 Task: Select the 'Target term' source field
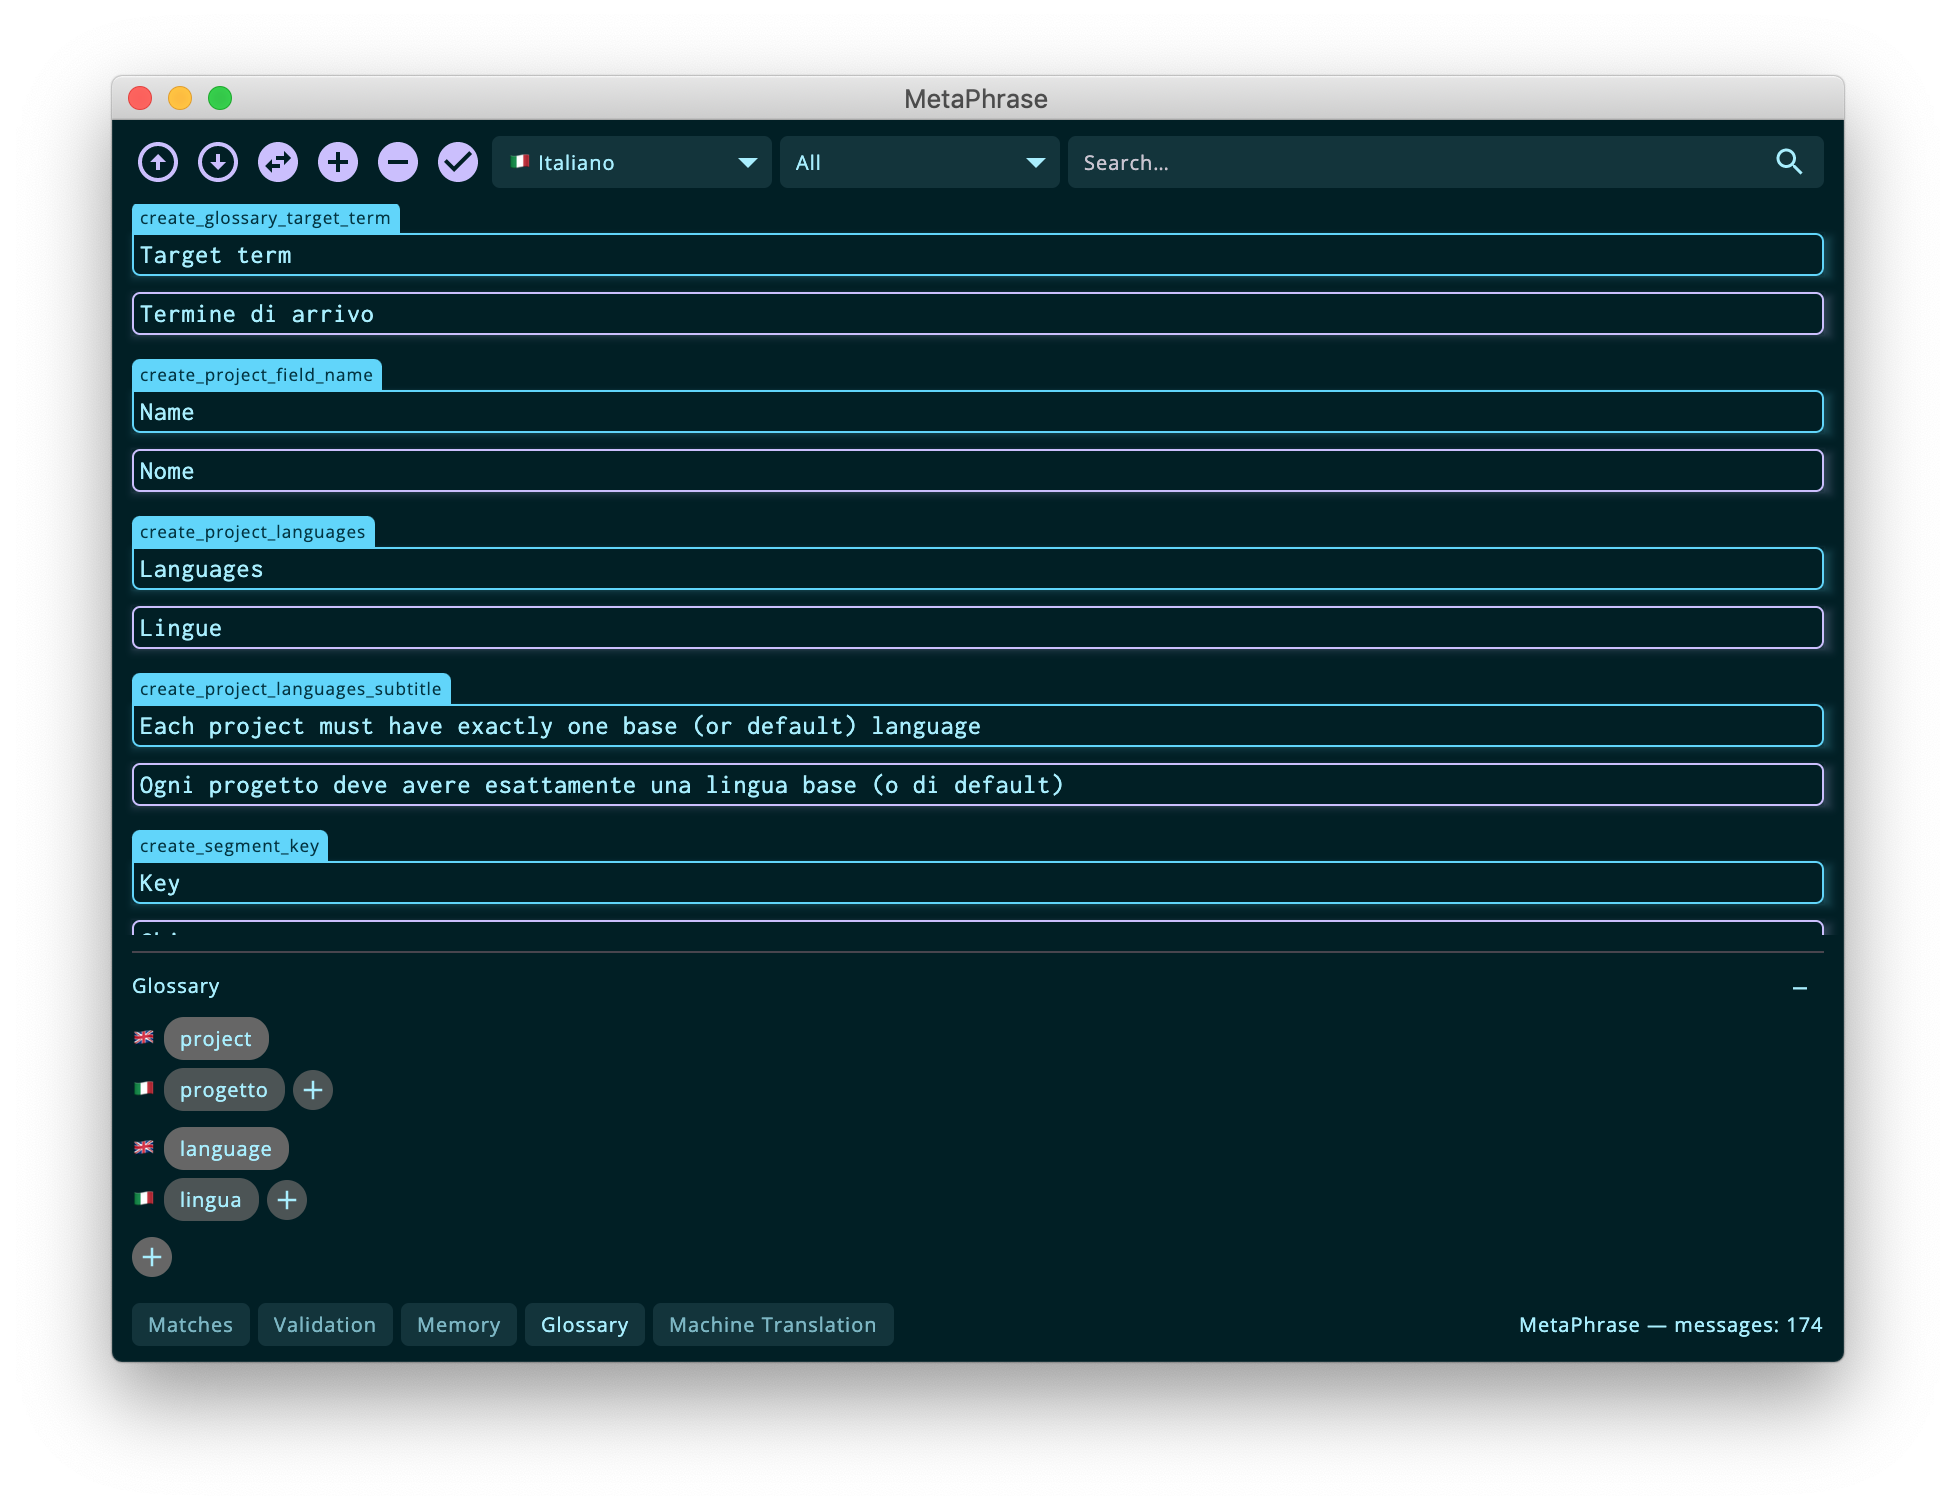point(978,255)
